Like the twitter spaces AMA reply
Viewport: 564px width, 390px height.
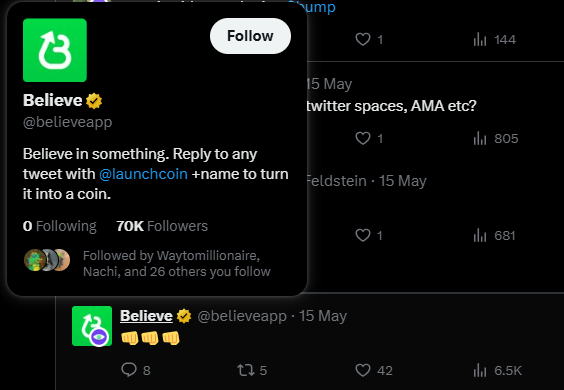tap(369, 139)
